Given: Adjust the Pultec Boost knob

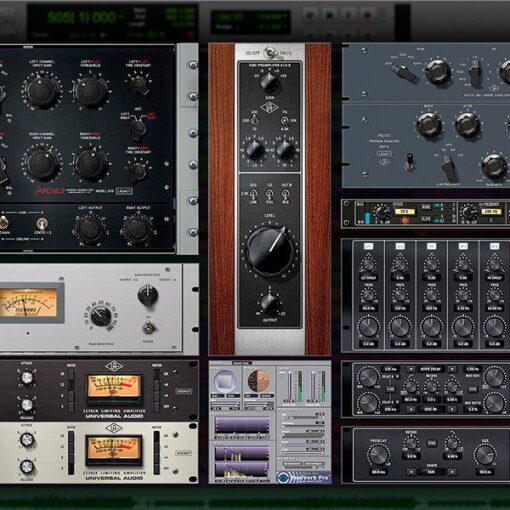Looking at the screenshot, I should pyautogui.click(x=428, y=125).
